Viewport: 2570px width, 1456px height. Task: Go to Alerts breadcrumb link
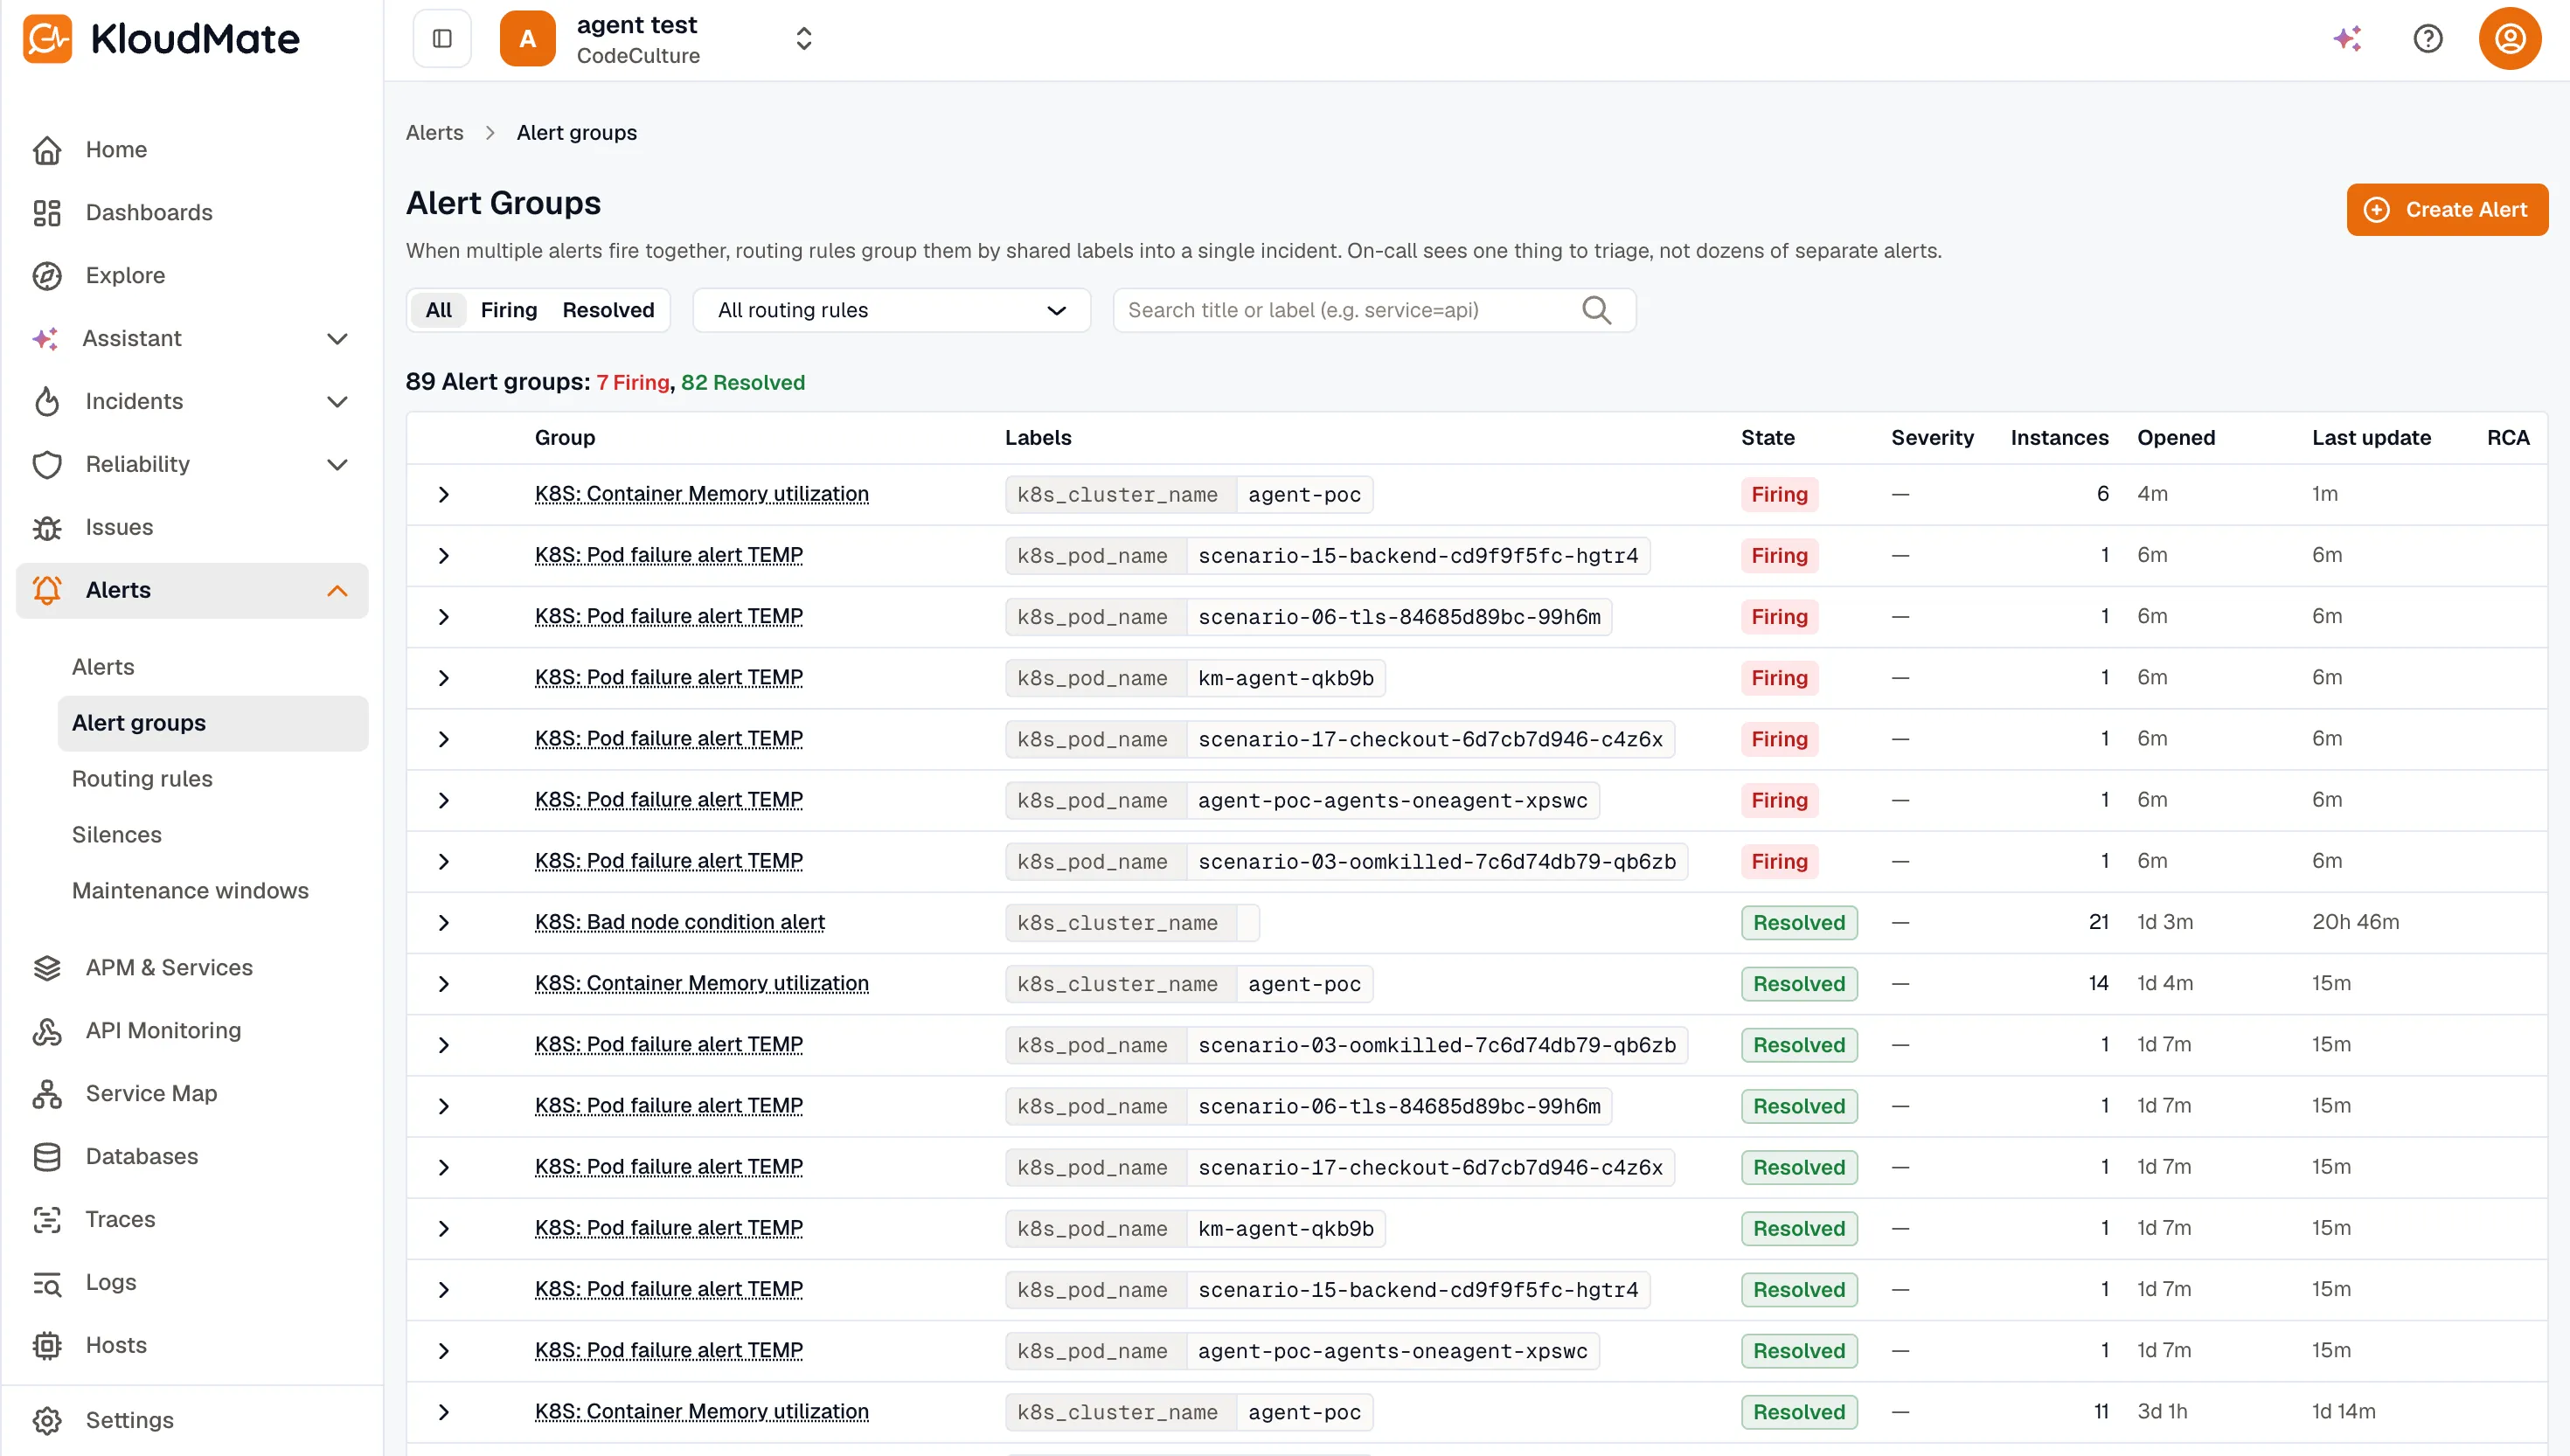434,132
